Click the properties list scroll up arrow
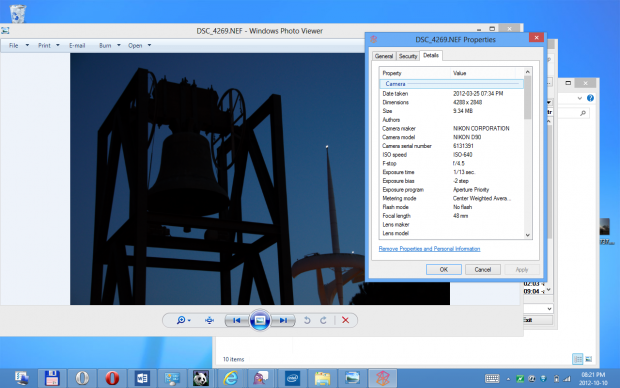The height and width of the screenshot is (388, 620). pos(527,72)
